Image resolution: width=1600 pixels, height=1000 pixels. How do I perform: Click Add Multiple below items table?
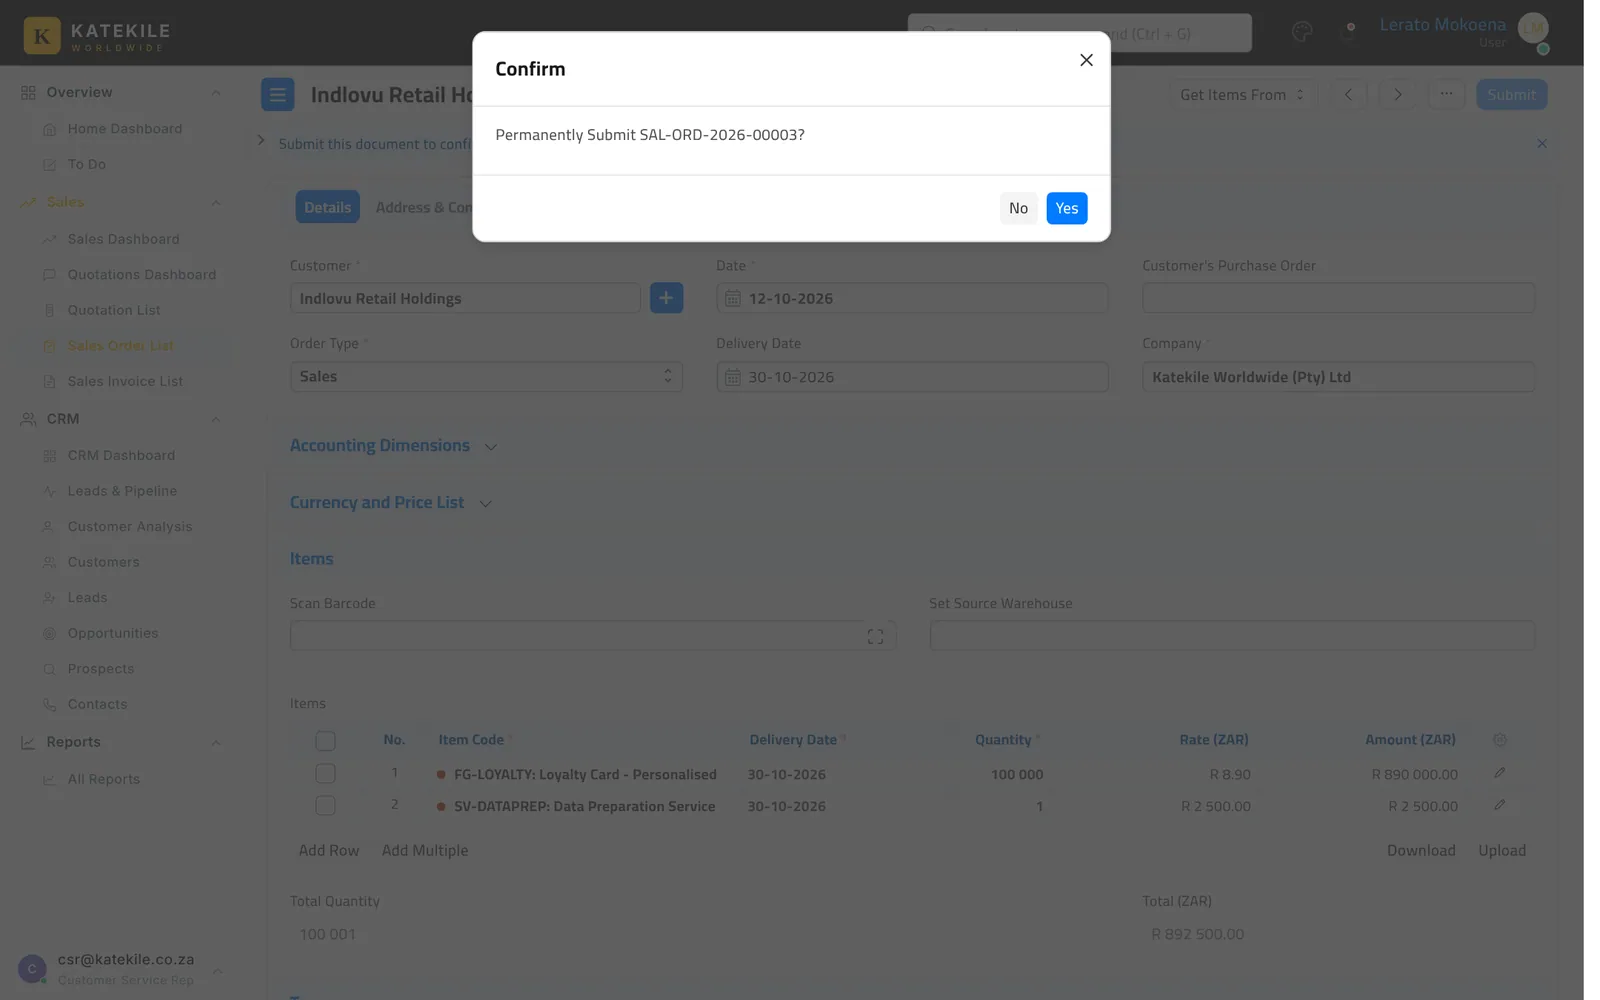click(x=425, y=851)
